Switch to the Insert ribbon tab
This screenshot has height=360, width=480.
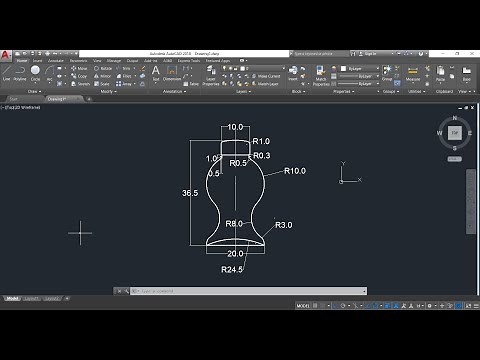[37, 61]
